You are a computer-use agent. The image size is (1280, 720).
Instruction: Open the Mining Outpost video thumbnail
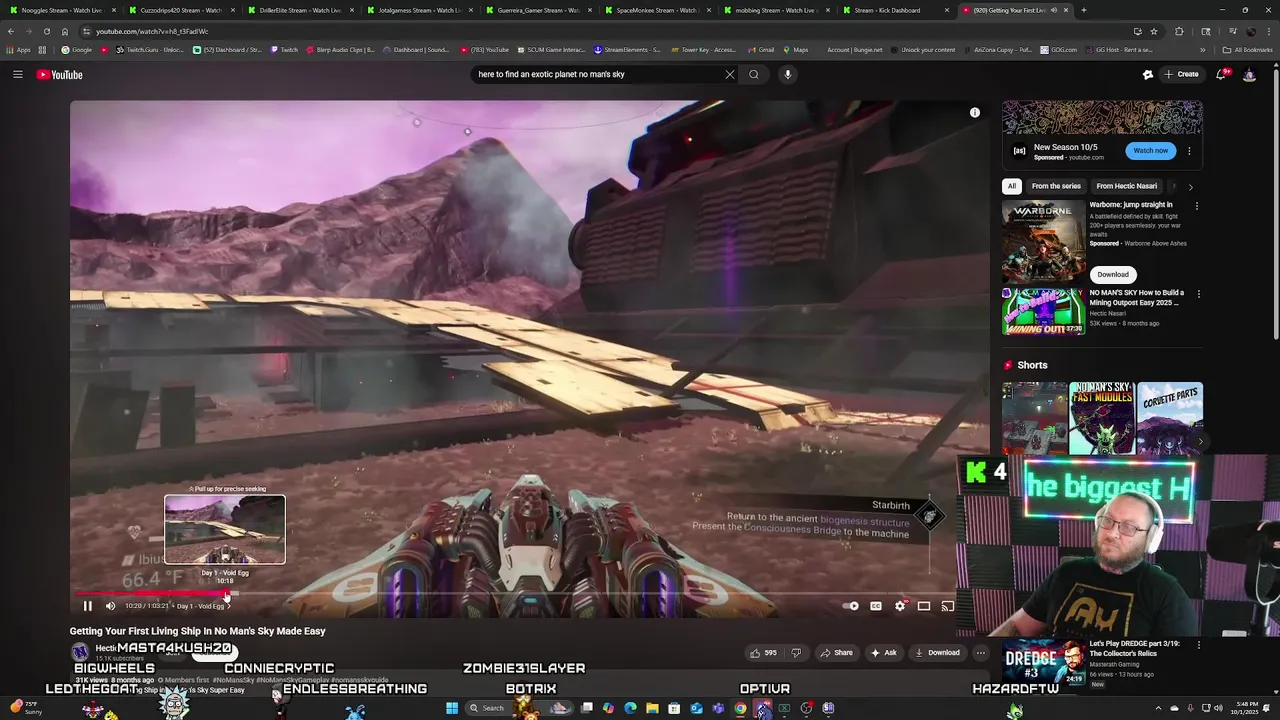coord(1044,311)
